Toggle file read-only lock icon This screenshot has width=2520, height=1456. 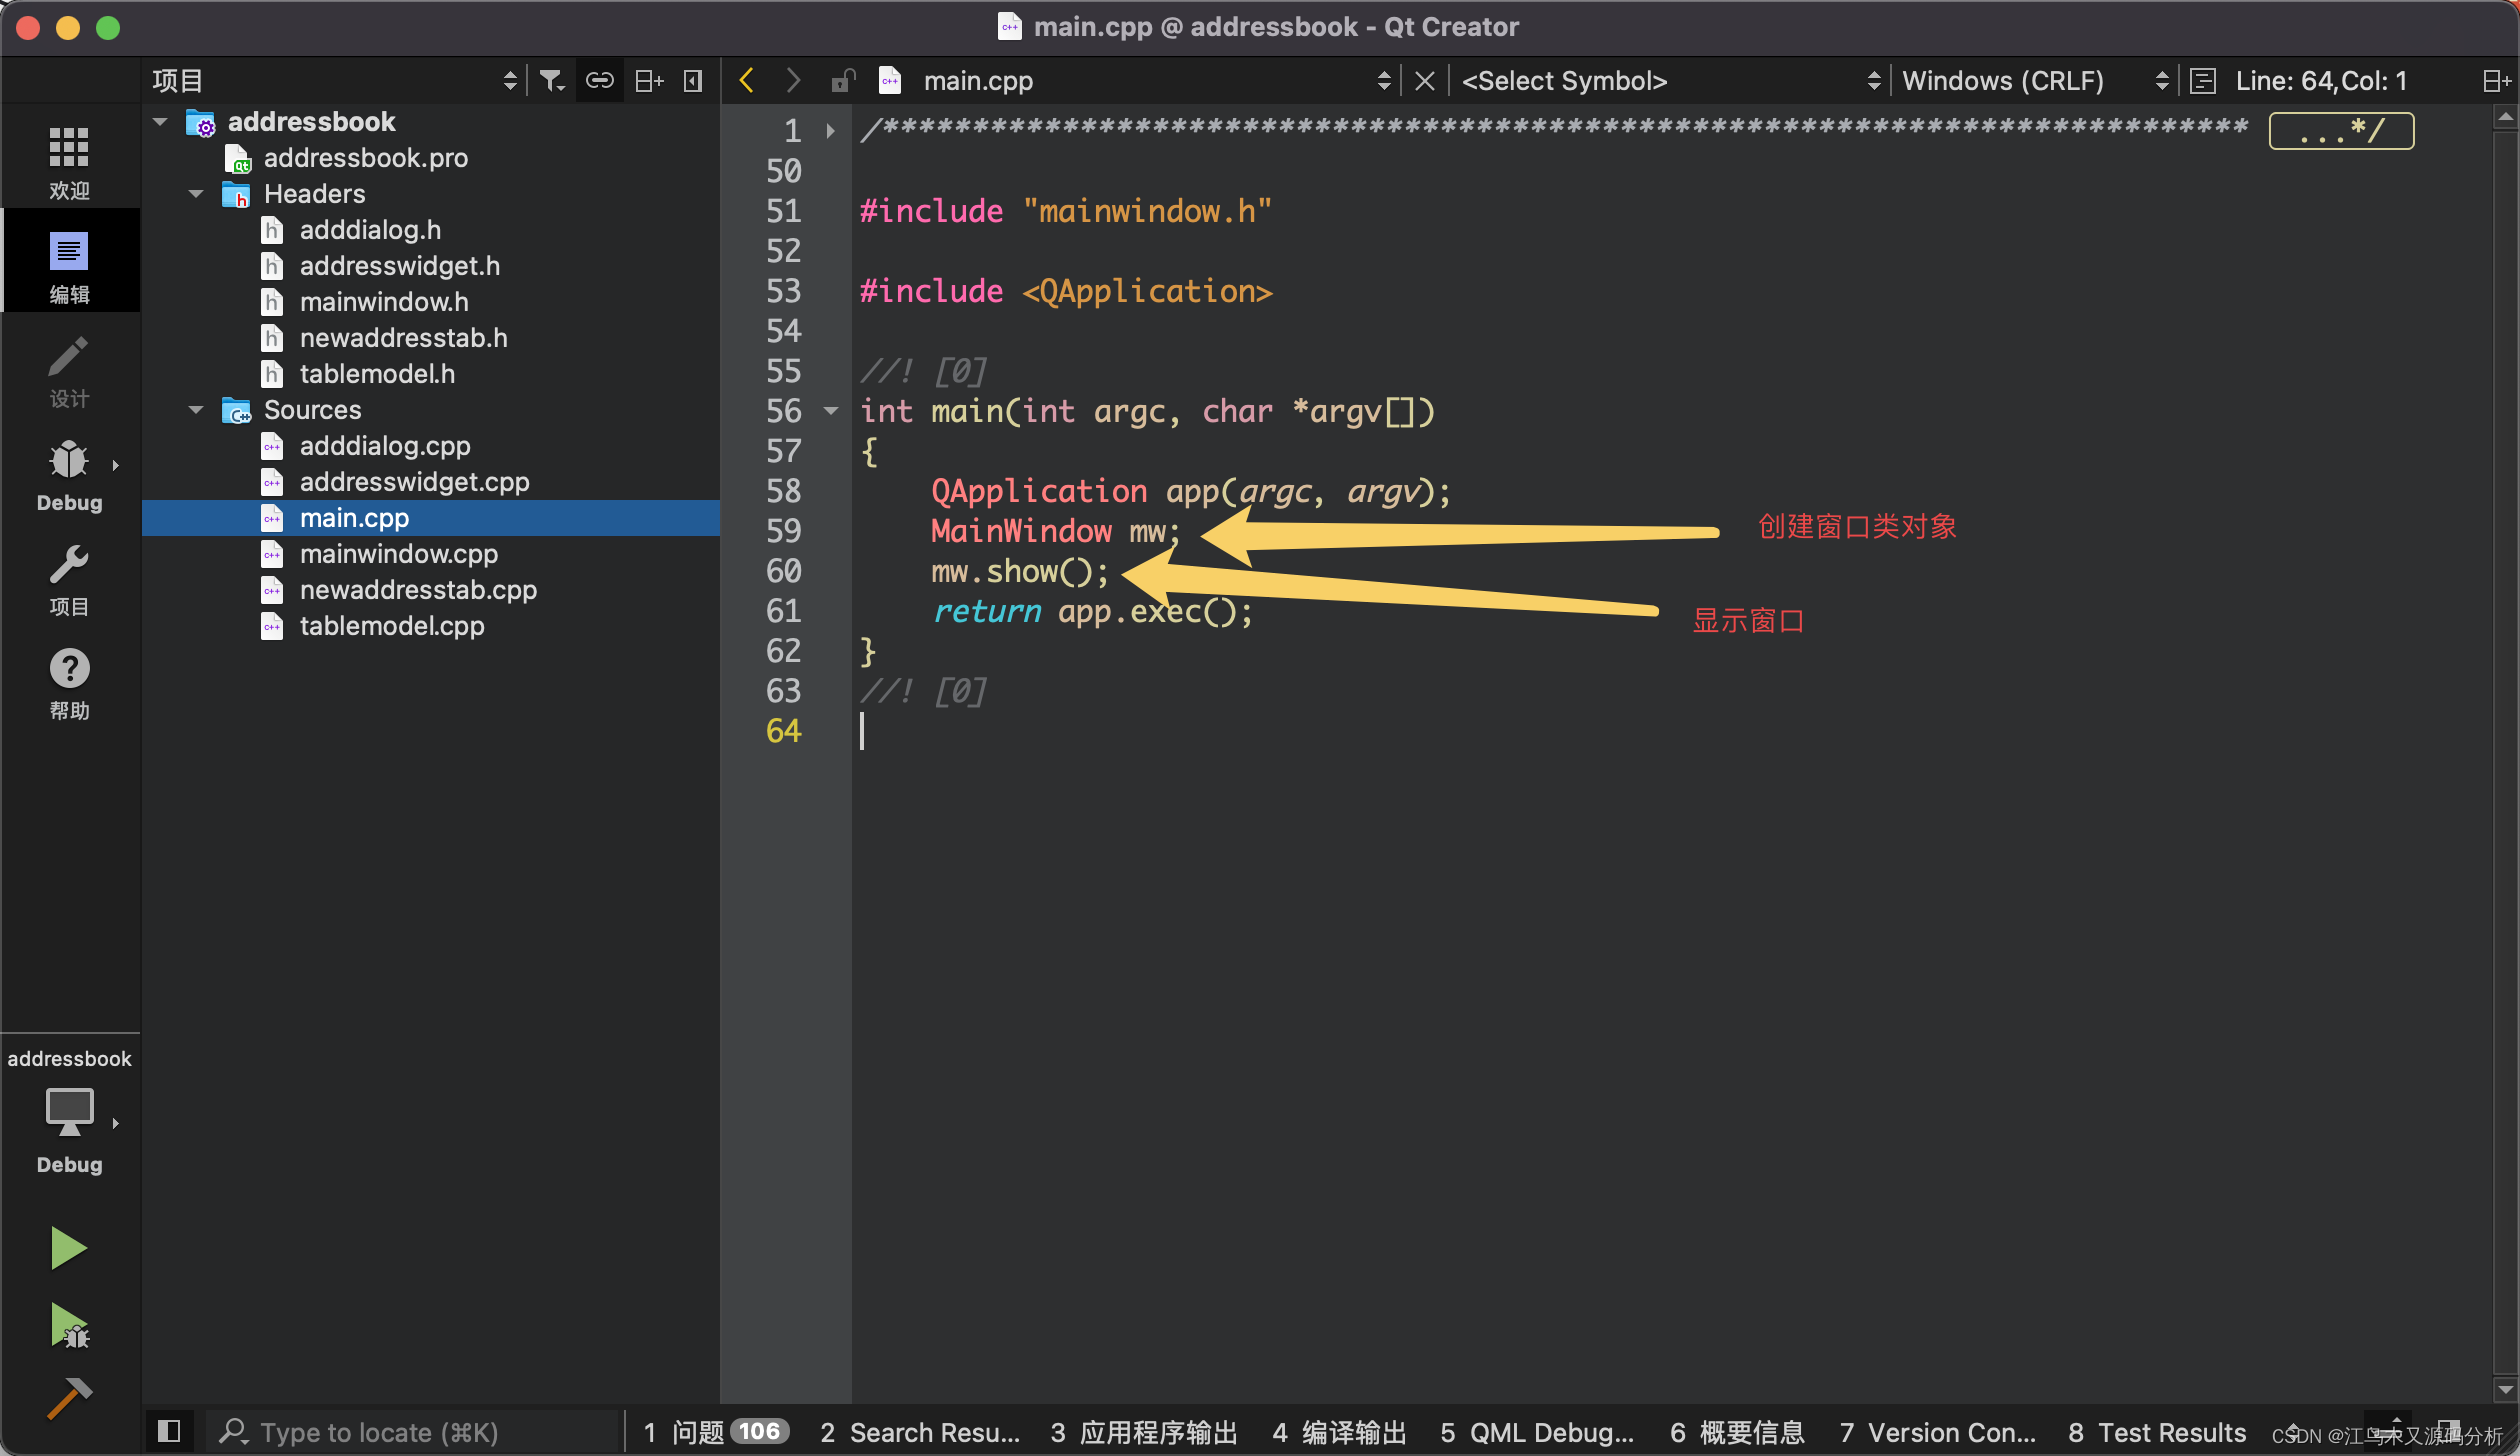coord(843,80)
